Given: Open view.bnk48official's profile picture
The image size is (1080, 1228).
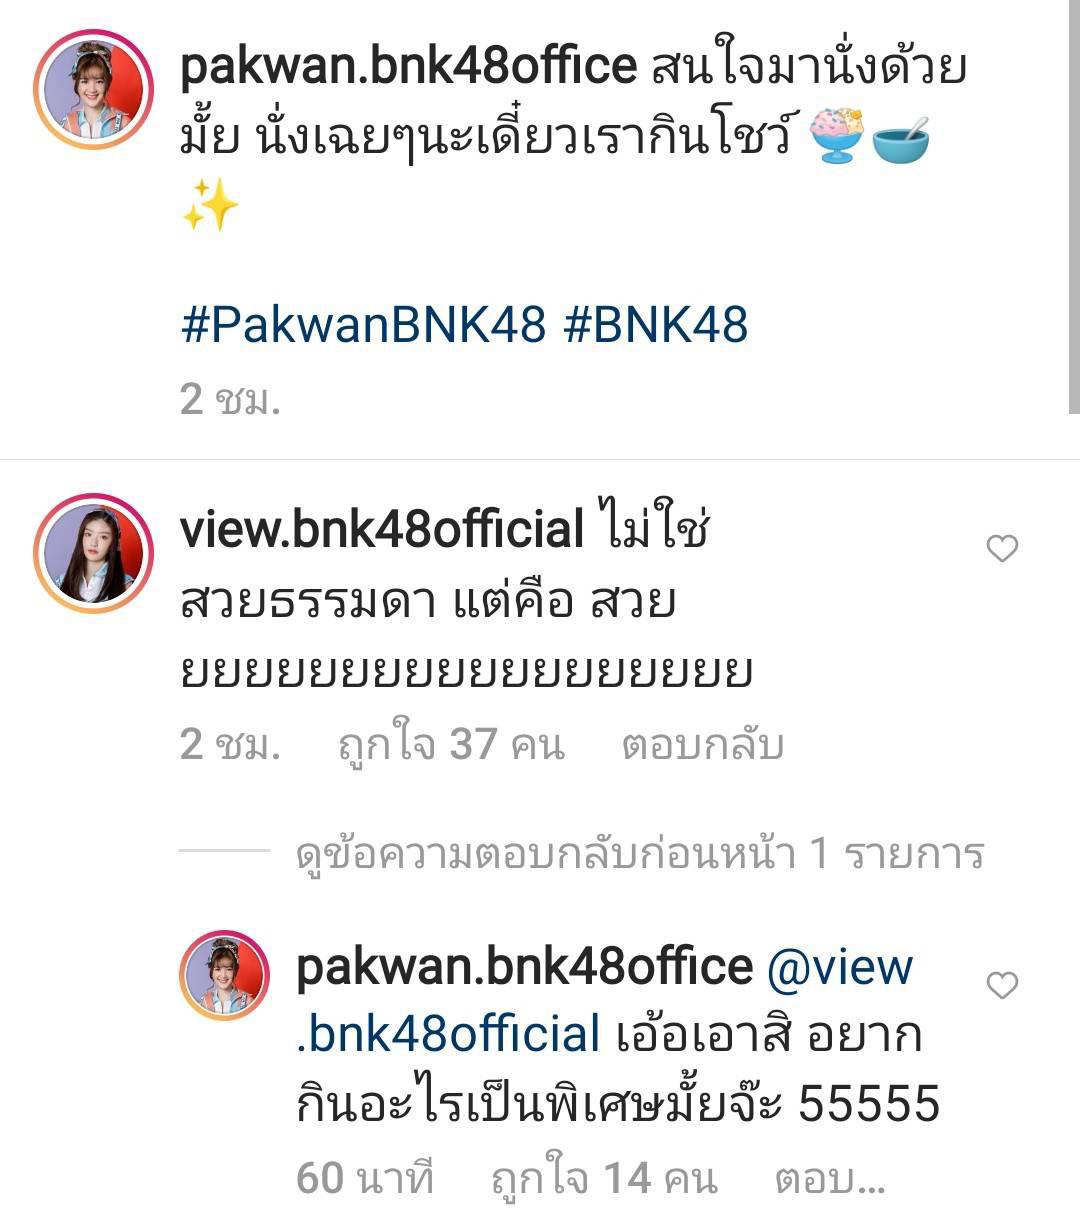Looking at the screenshot, I should (94, 552).
